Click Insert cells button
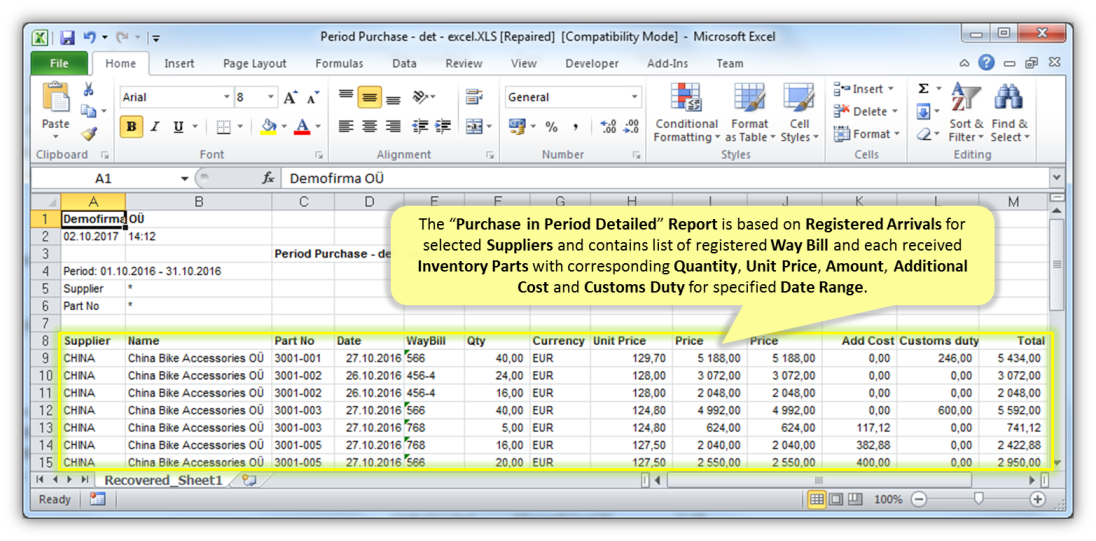 click(x=863, y=89)
